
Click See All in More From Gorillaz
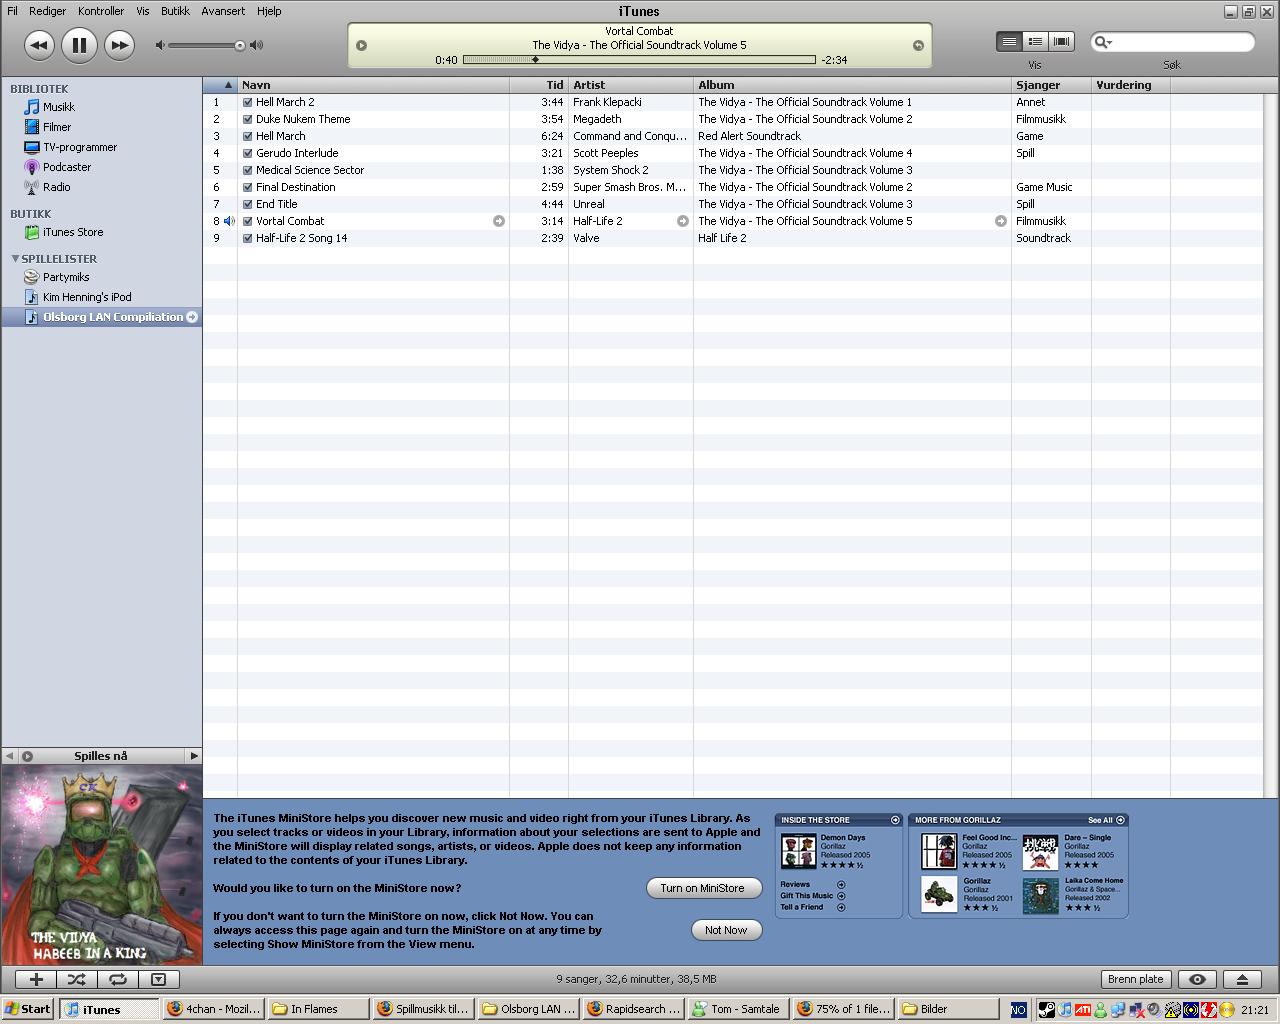tap(1106, 820)
